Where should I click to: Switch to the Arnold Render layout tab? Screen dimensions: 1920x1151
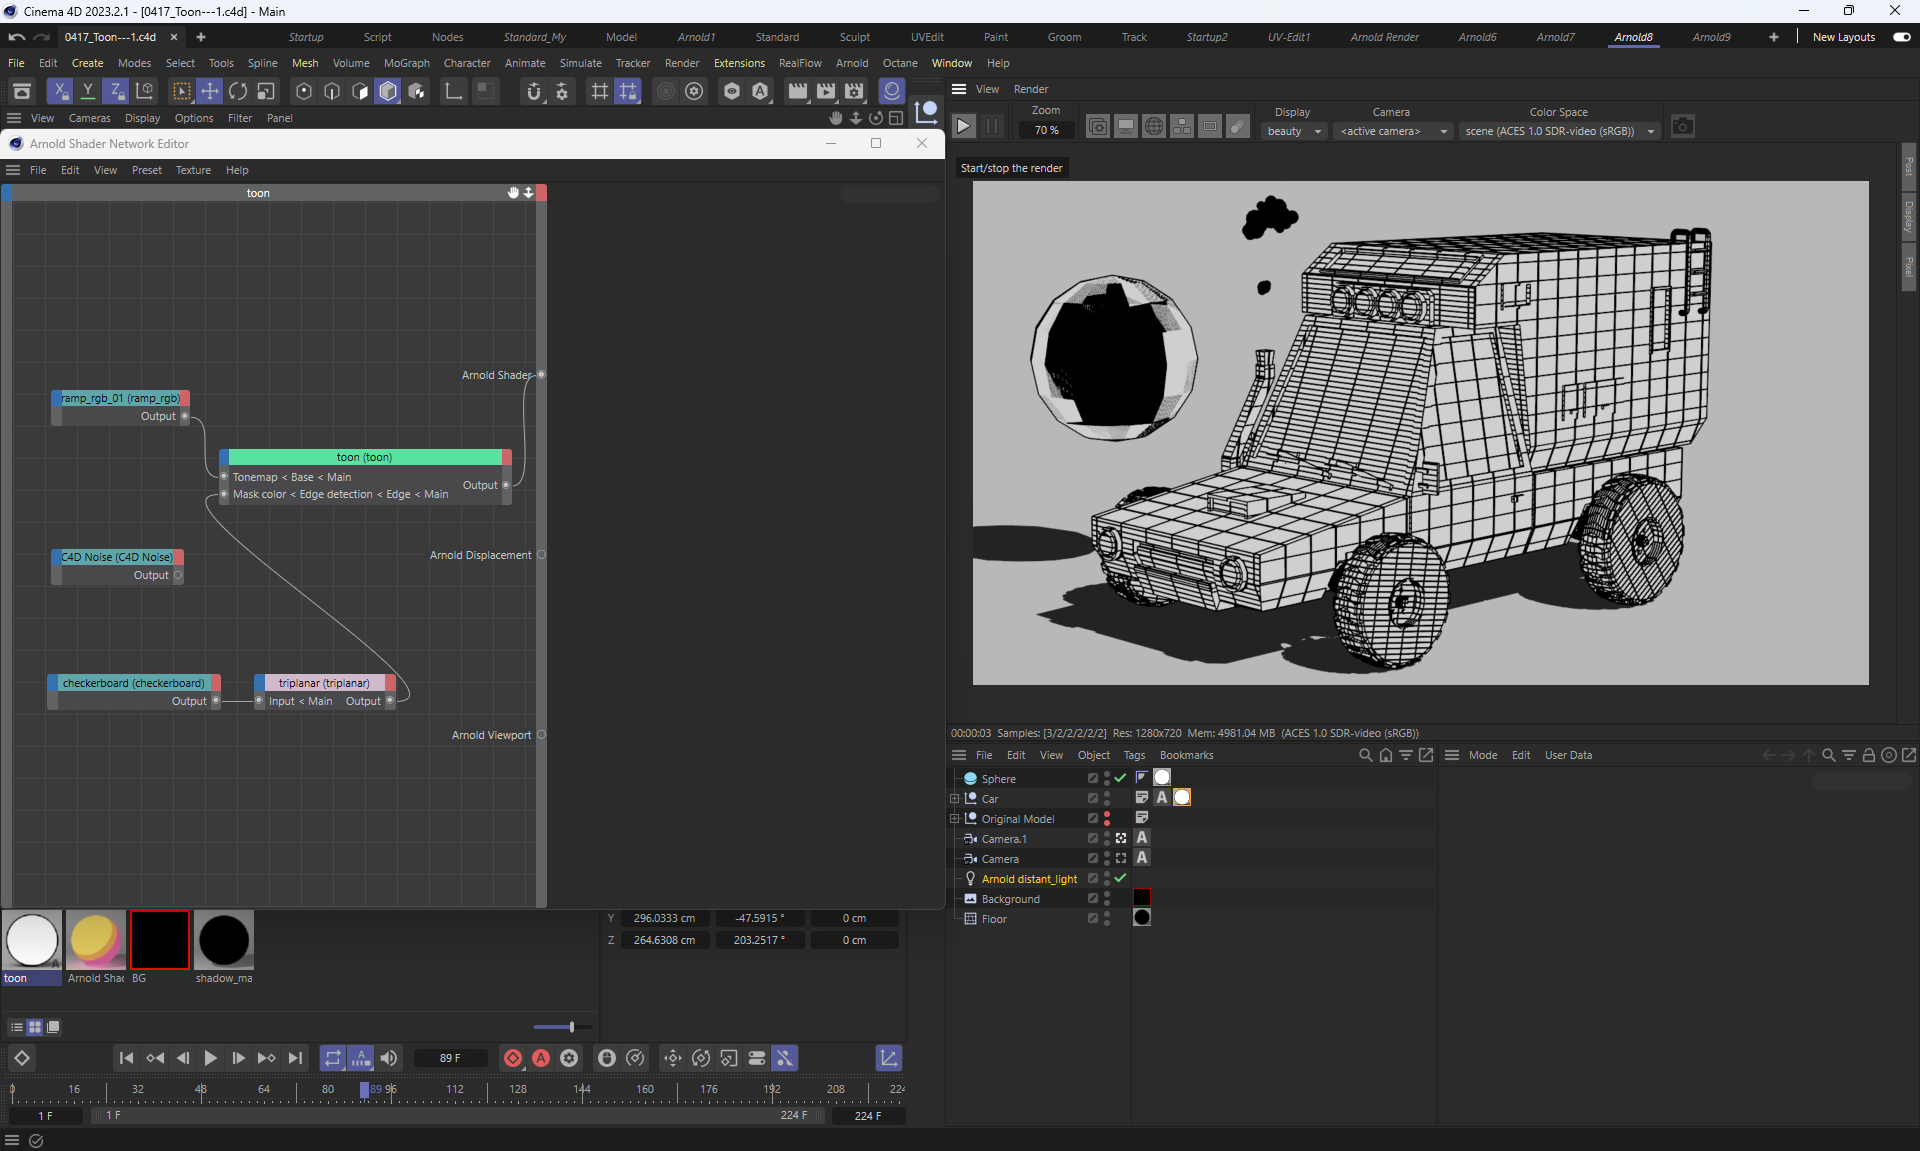[1384, 37]
